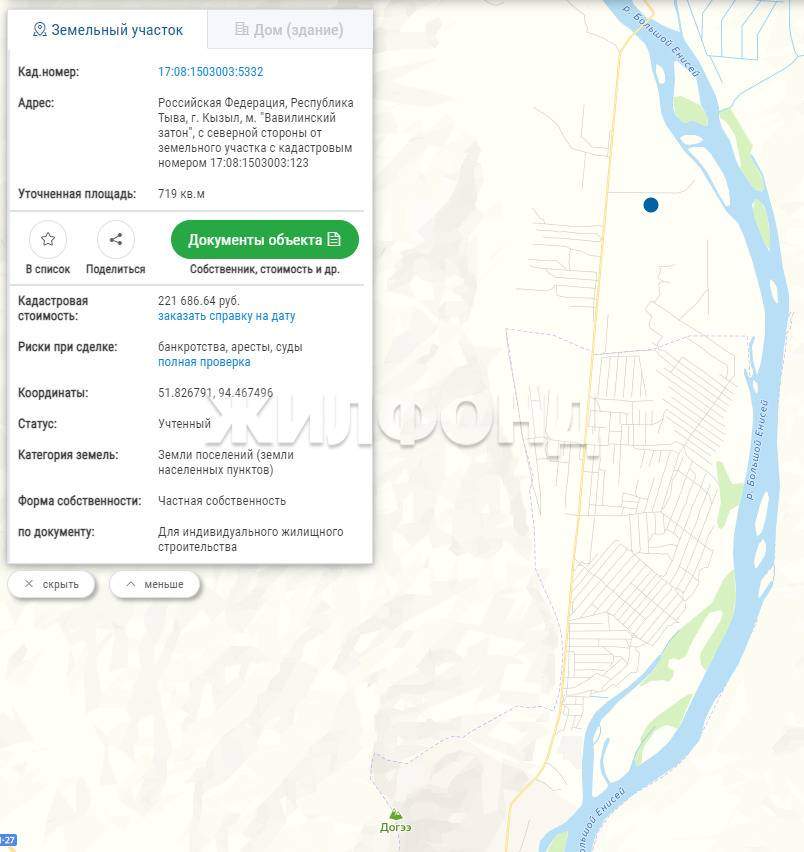Click the land category Земли поселений text
This screenshot has width=804, height=852.
click(x=226, y=462)
